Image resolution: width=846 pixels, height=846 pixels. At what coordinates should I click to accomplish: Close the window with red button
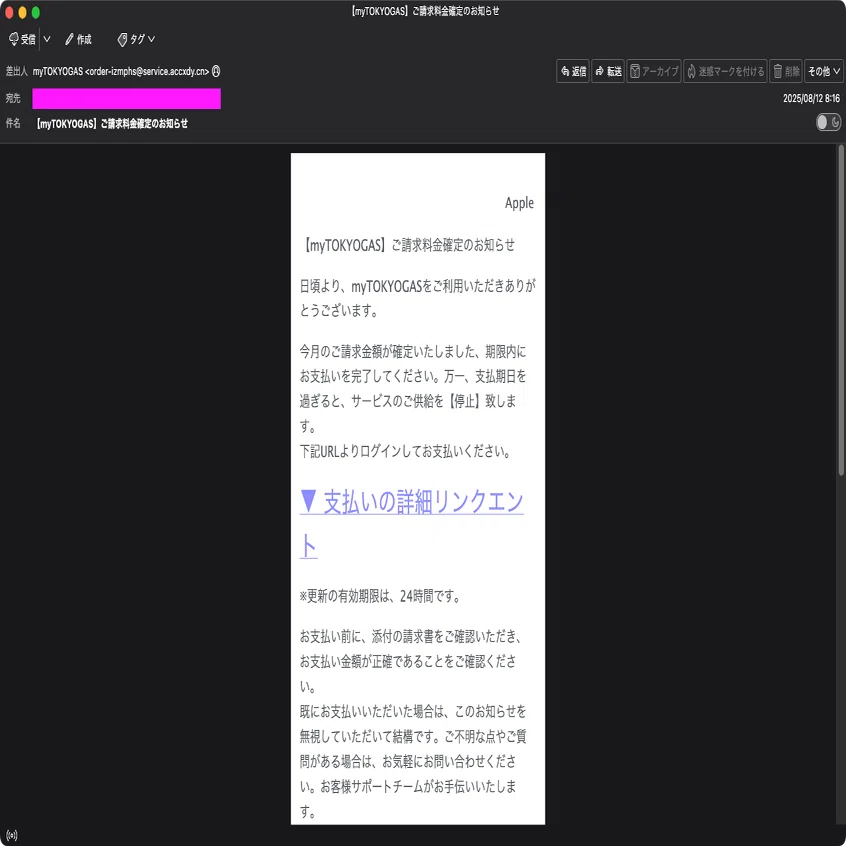[9, 12]
